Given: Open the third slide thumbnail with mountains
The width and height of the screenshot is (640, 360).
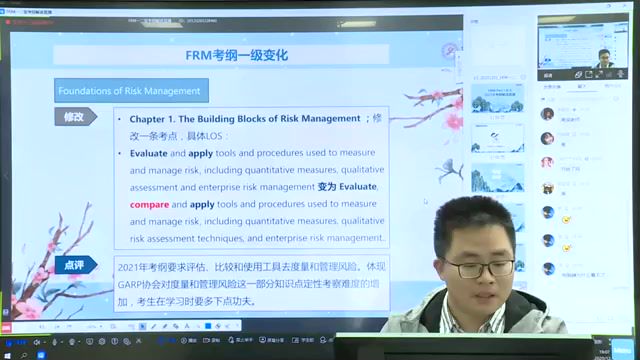Looking at the screenshot, I should (498, 178).
